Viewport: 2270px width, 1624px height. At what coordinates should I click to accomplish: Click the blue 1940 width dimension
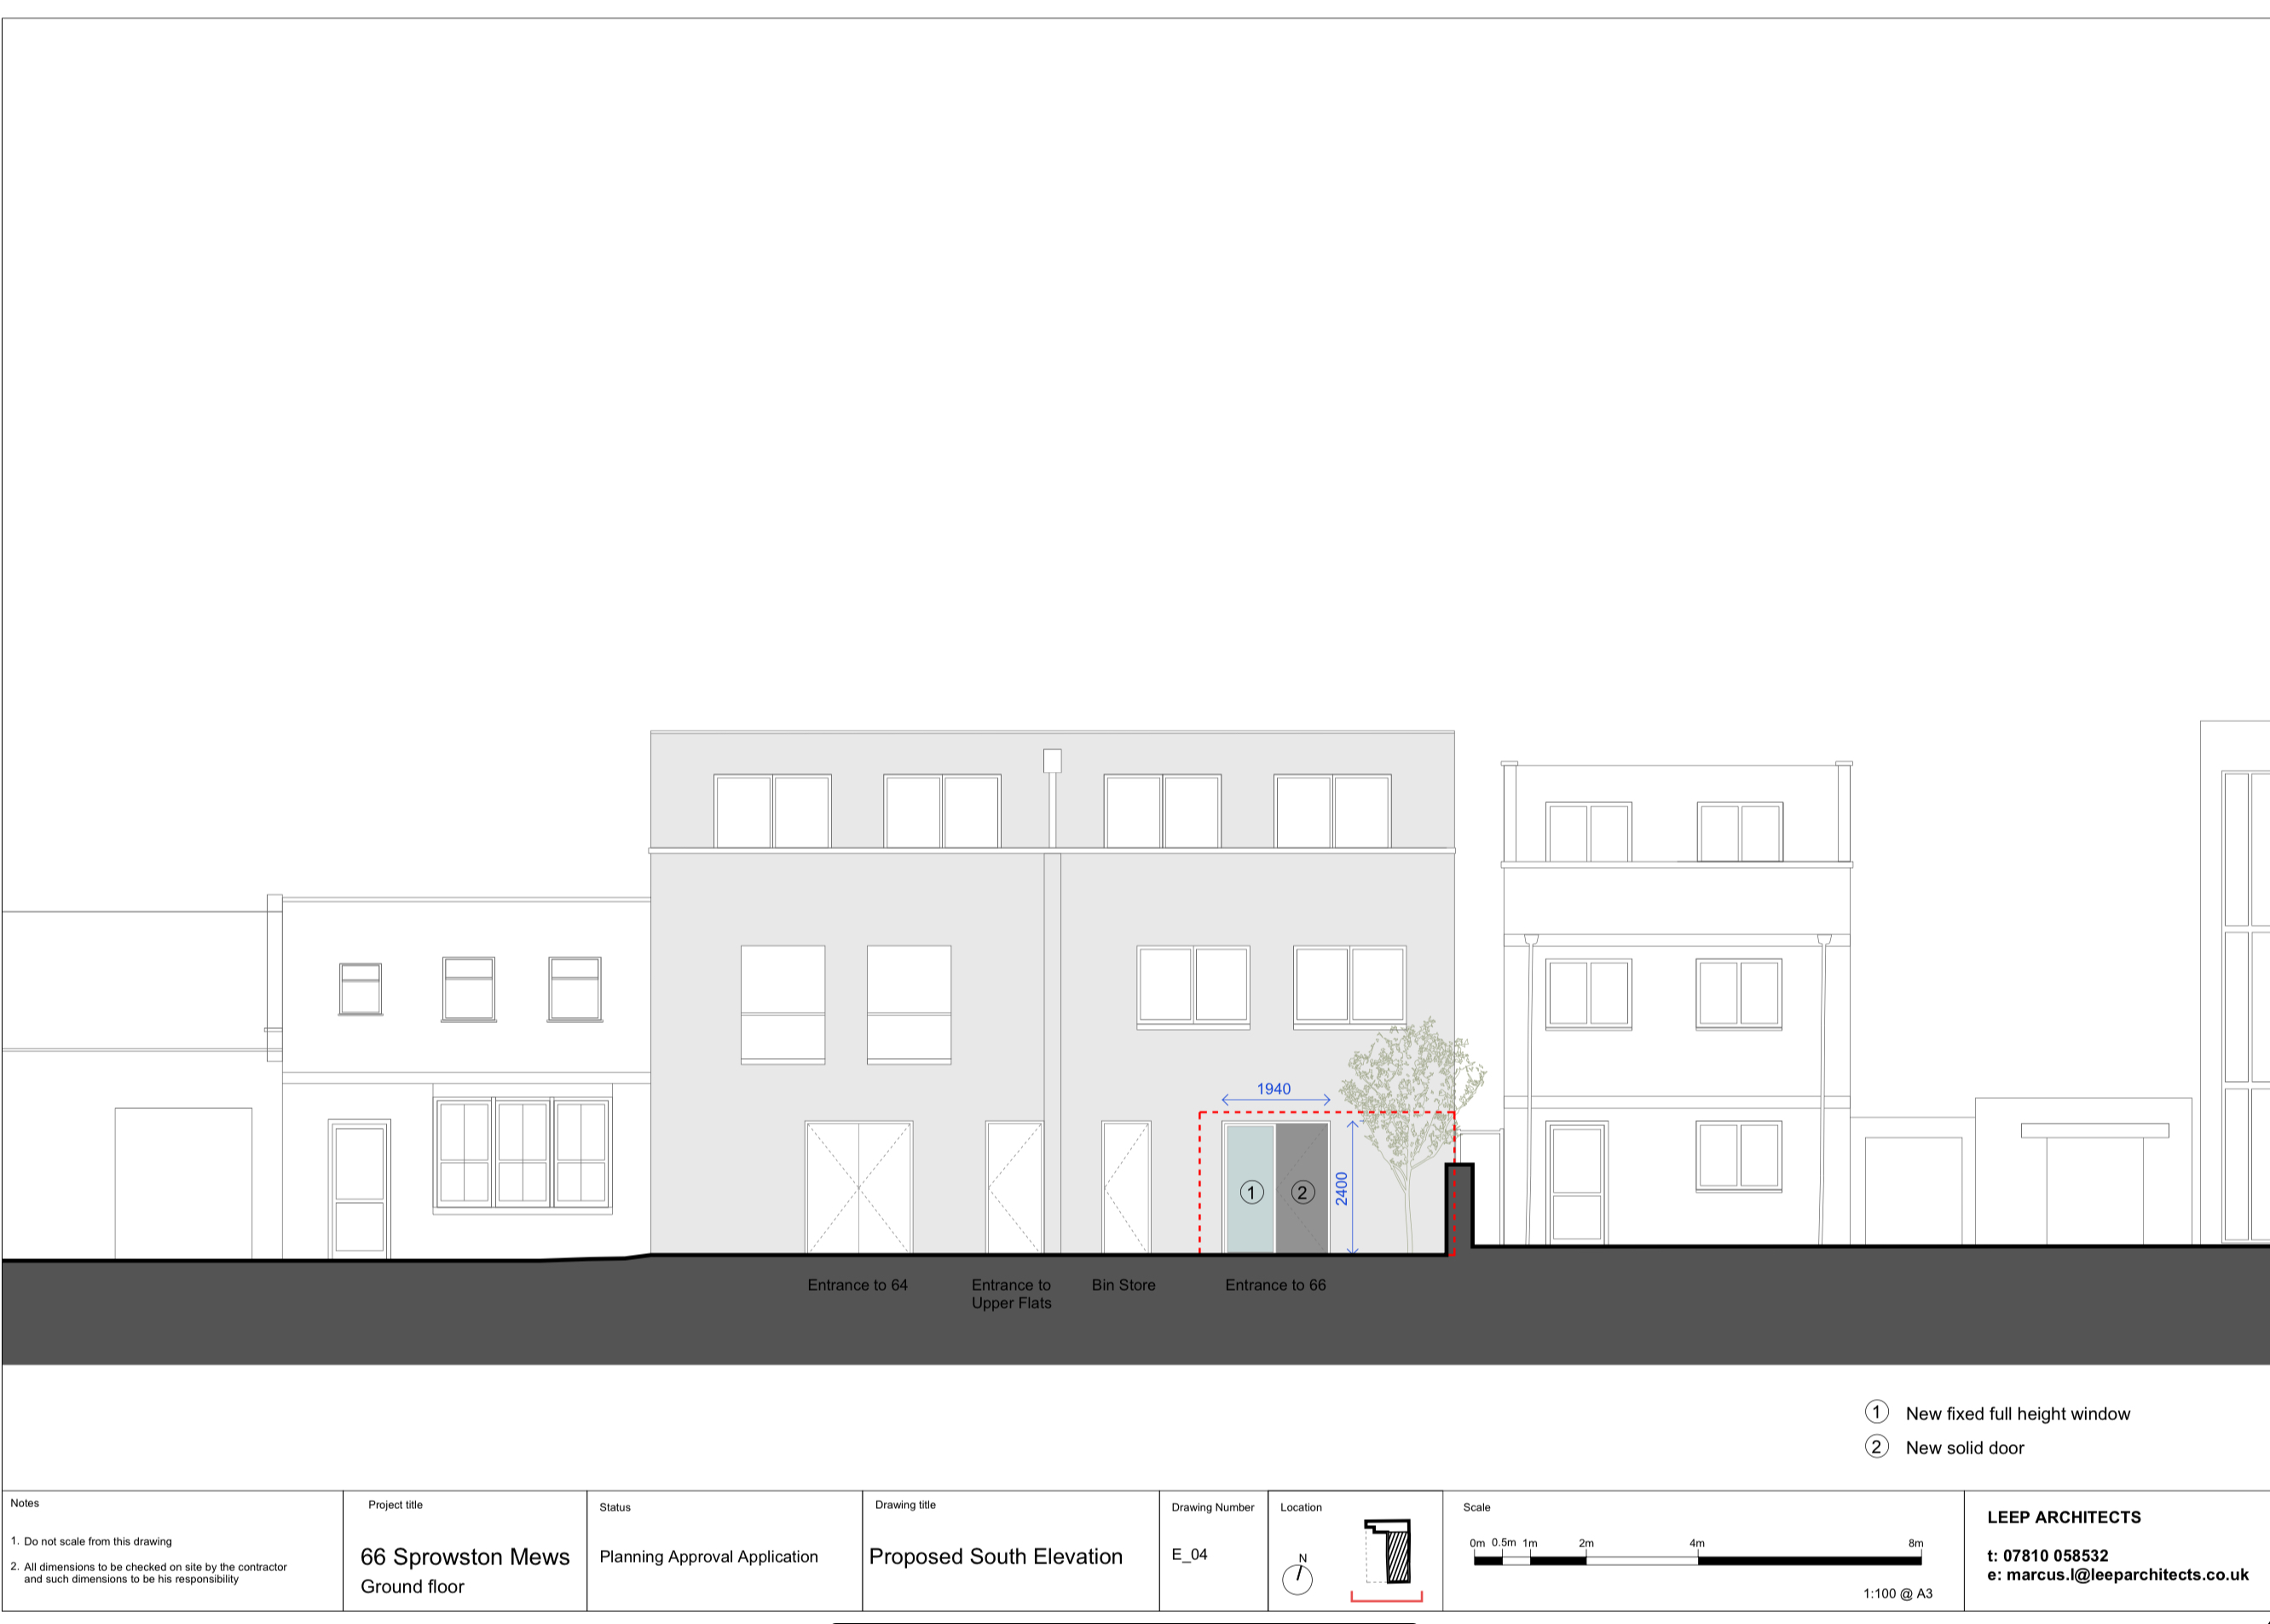(1274, 1089)
